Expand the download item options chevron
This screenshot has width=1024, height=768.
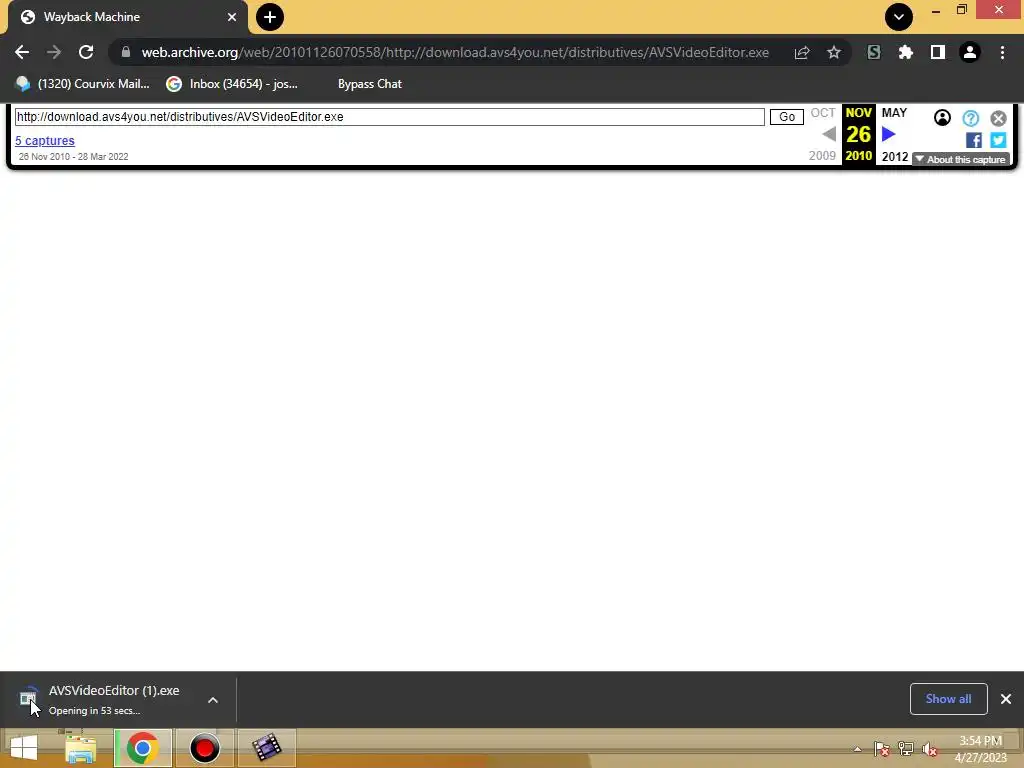213,700
